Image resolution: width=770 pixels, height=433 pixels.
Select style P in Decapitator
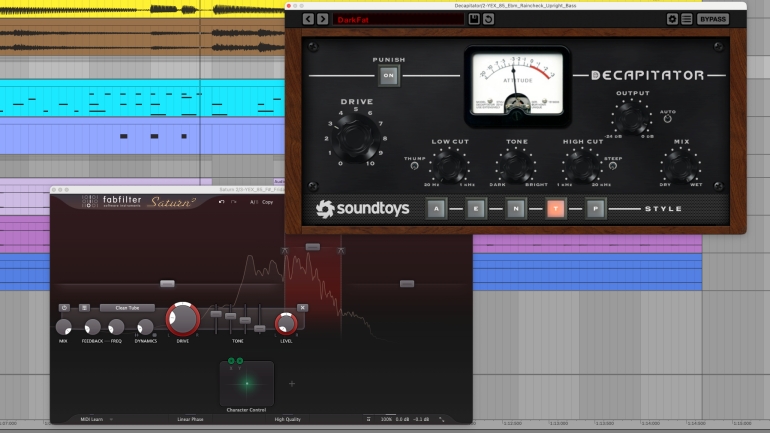596,209
